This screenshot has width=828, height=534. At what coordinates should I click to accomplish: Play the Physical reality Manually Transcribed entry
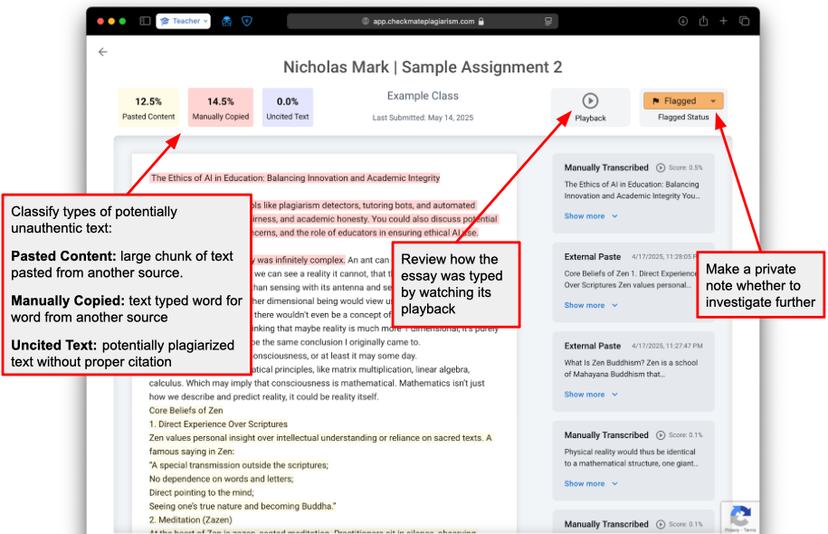tap(660, 435)
